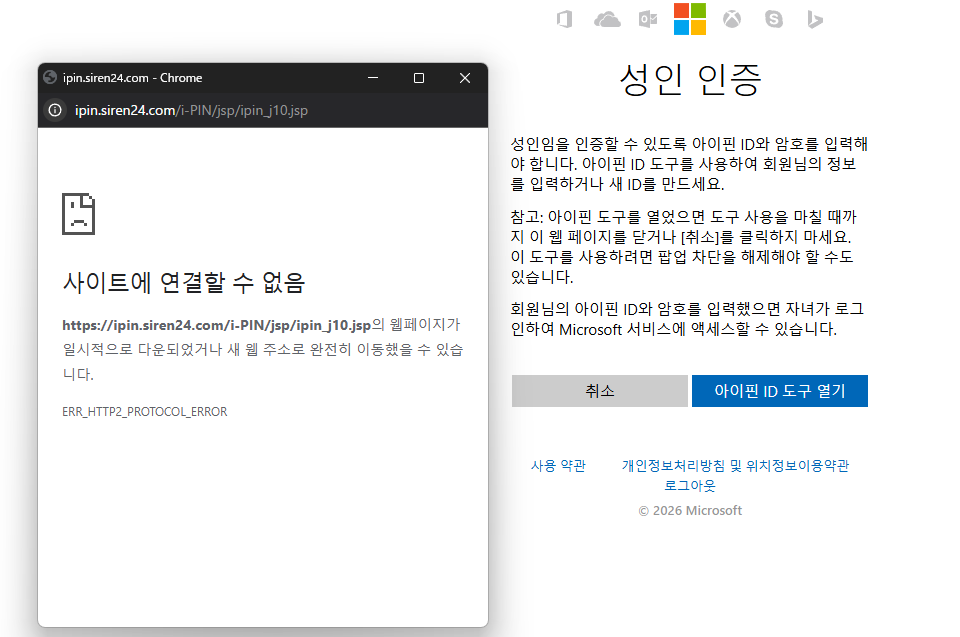Click the Skype icon in the header
960x637 pixels.
click(774, 20)
